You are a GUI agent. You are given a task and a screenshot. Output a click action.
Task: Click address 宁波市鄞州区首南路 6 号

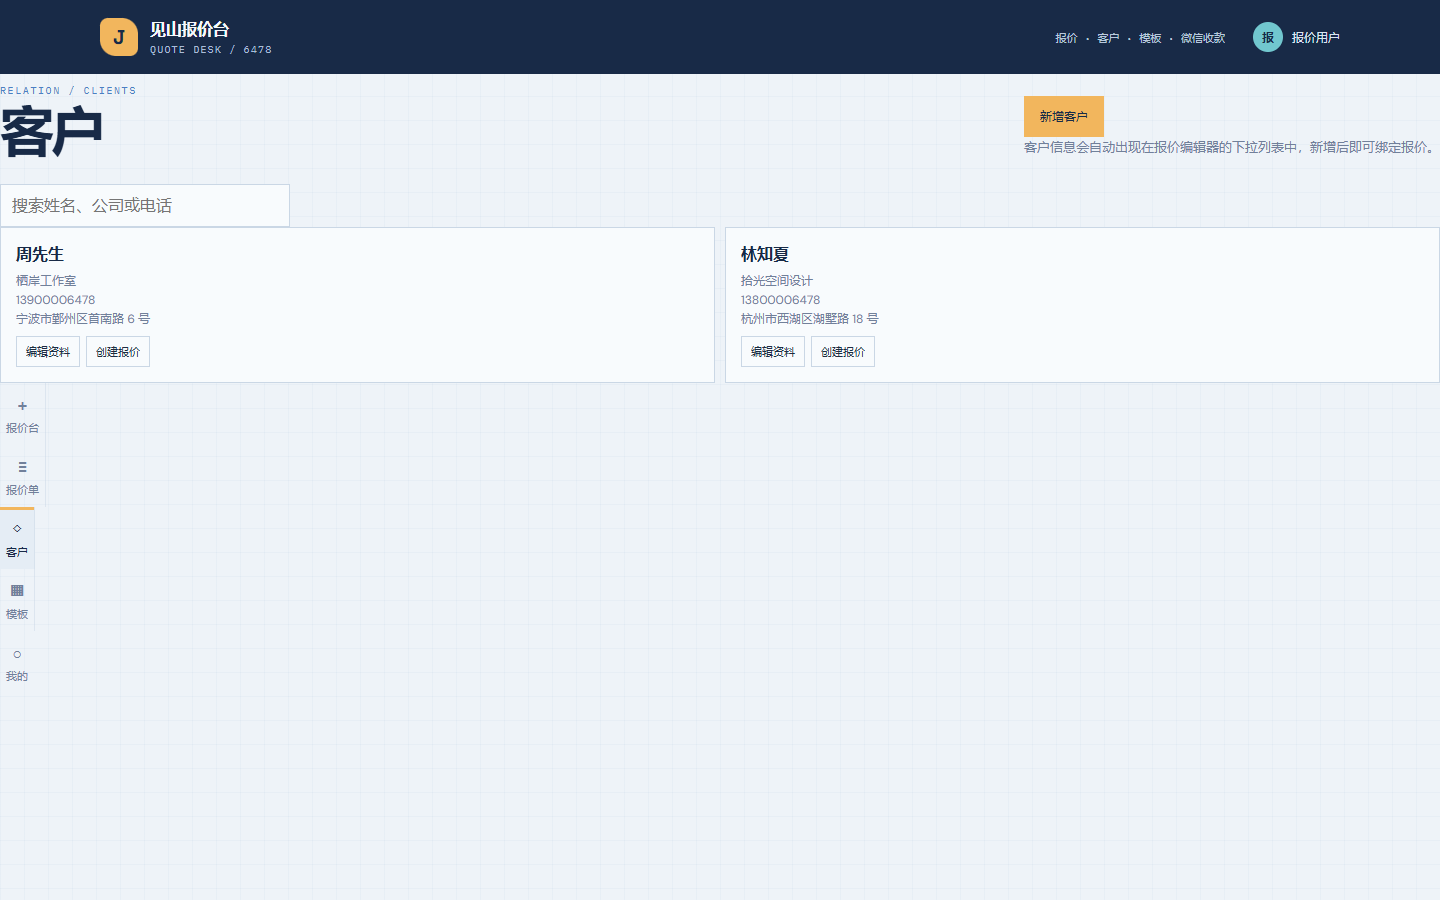point(83,319)
